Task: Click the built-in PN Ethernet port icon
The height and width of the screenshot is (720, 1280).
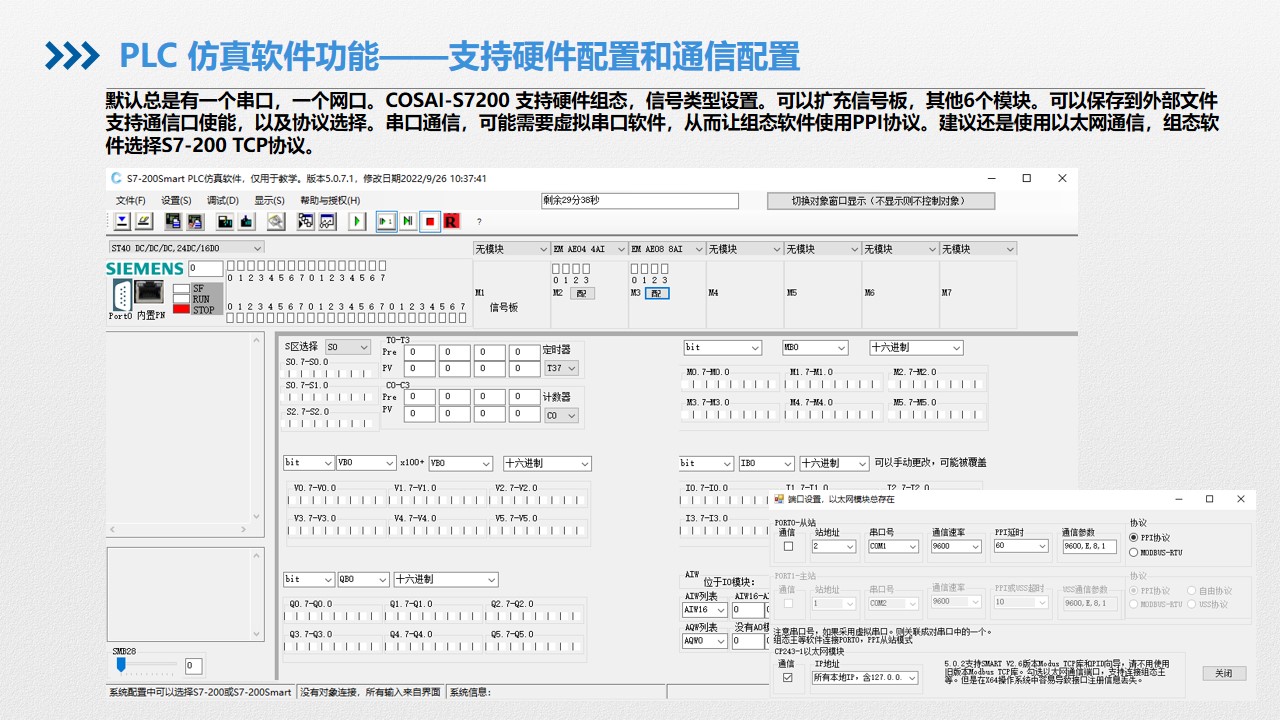Action: point(149,293)
